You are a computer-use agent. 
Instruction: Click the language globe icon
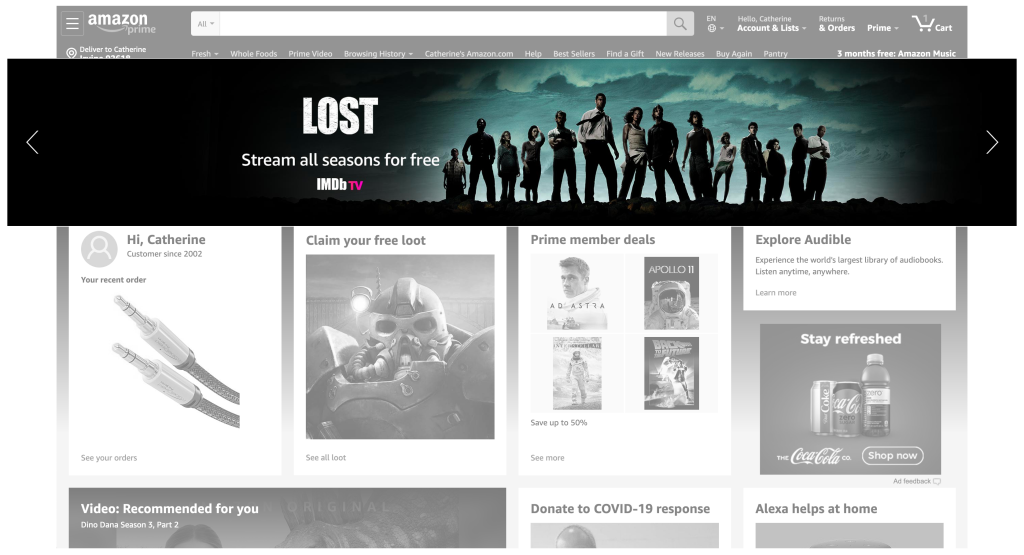(x=712, y=28)
